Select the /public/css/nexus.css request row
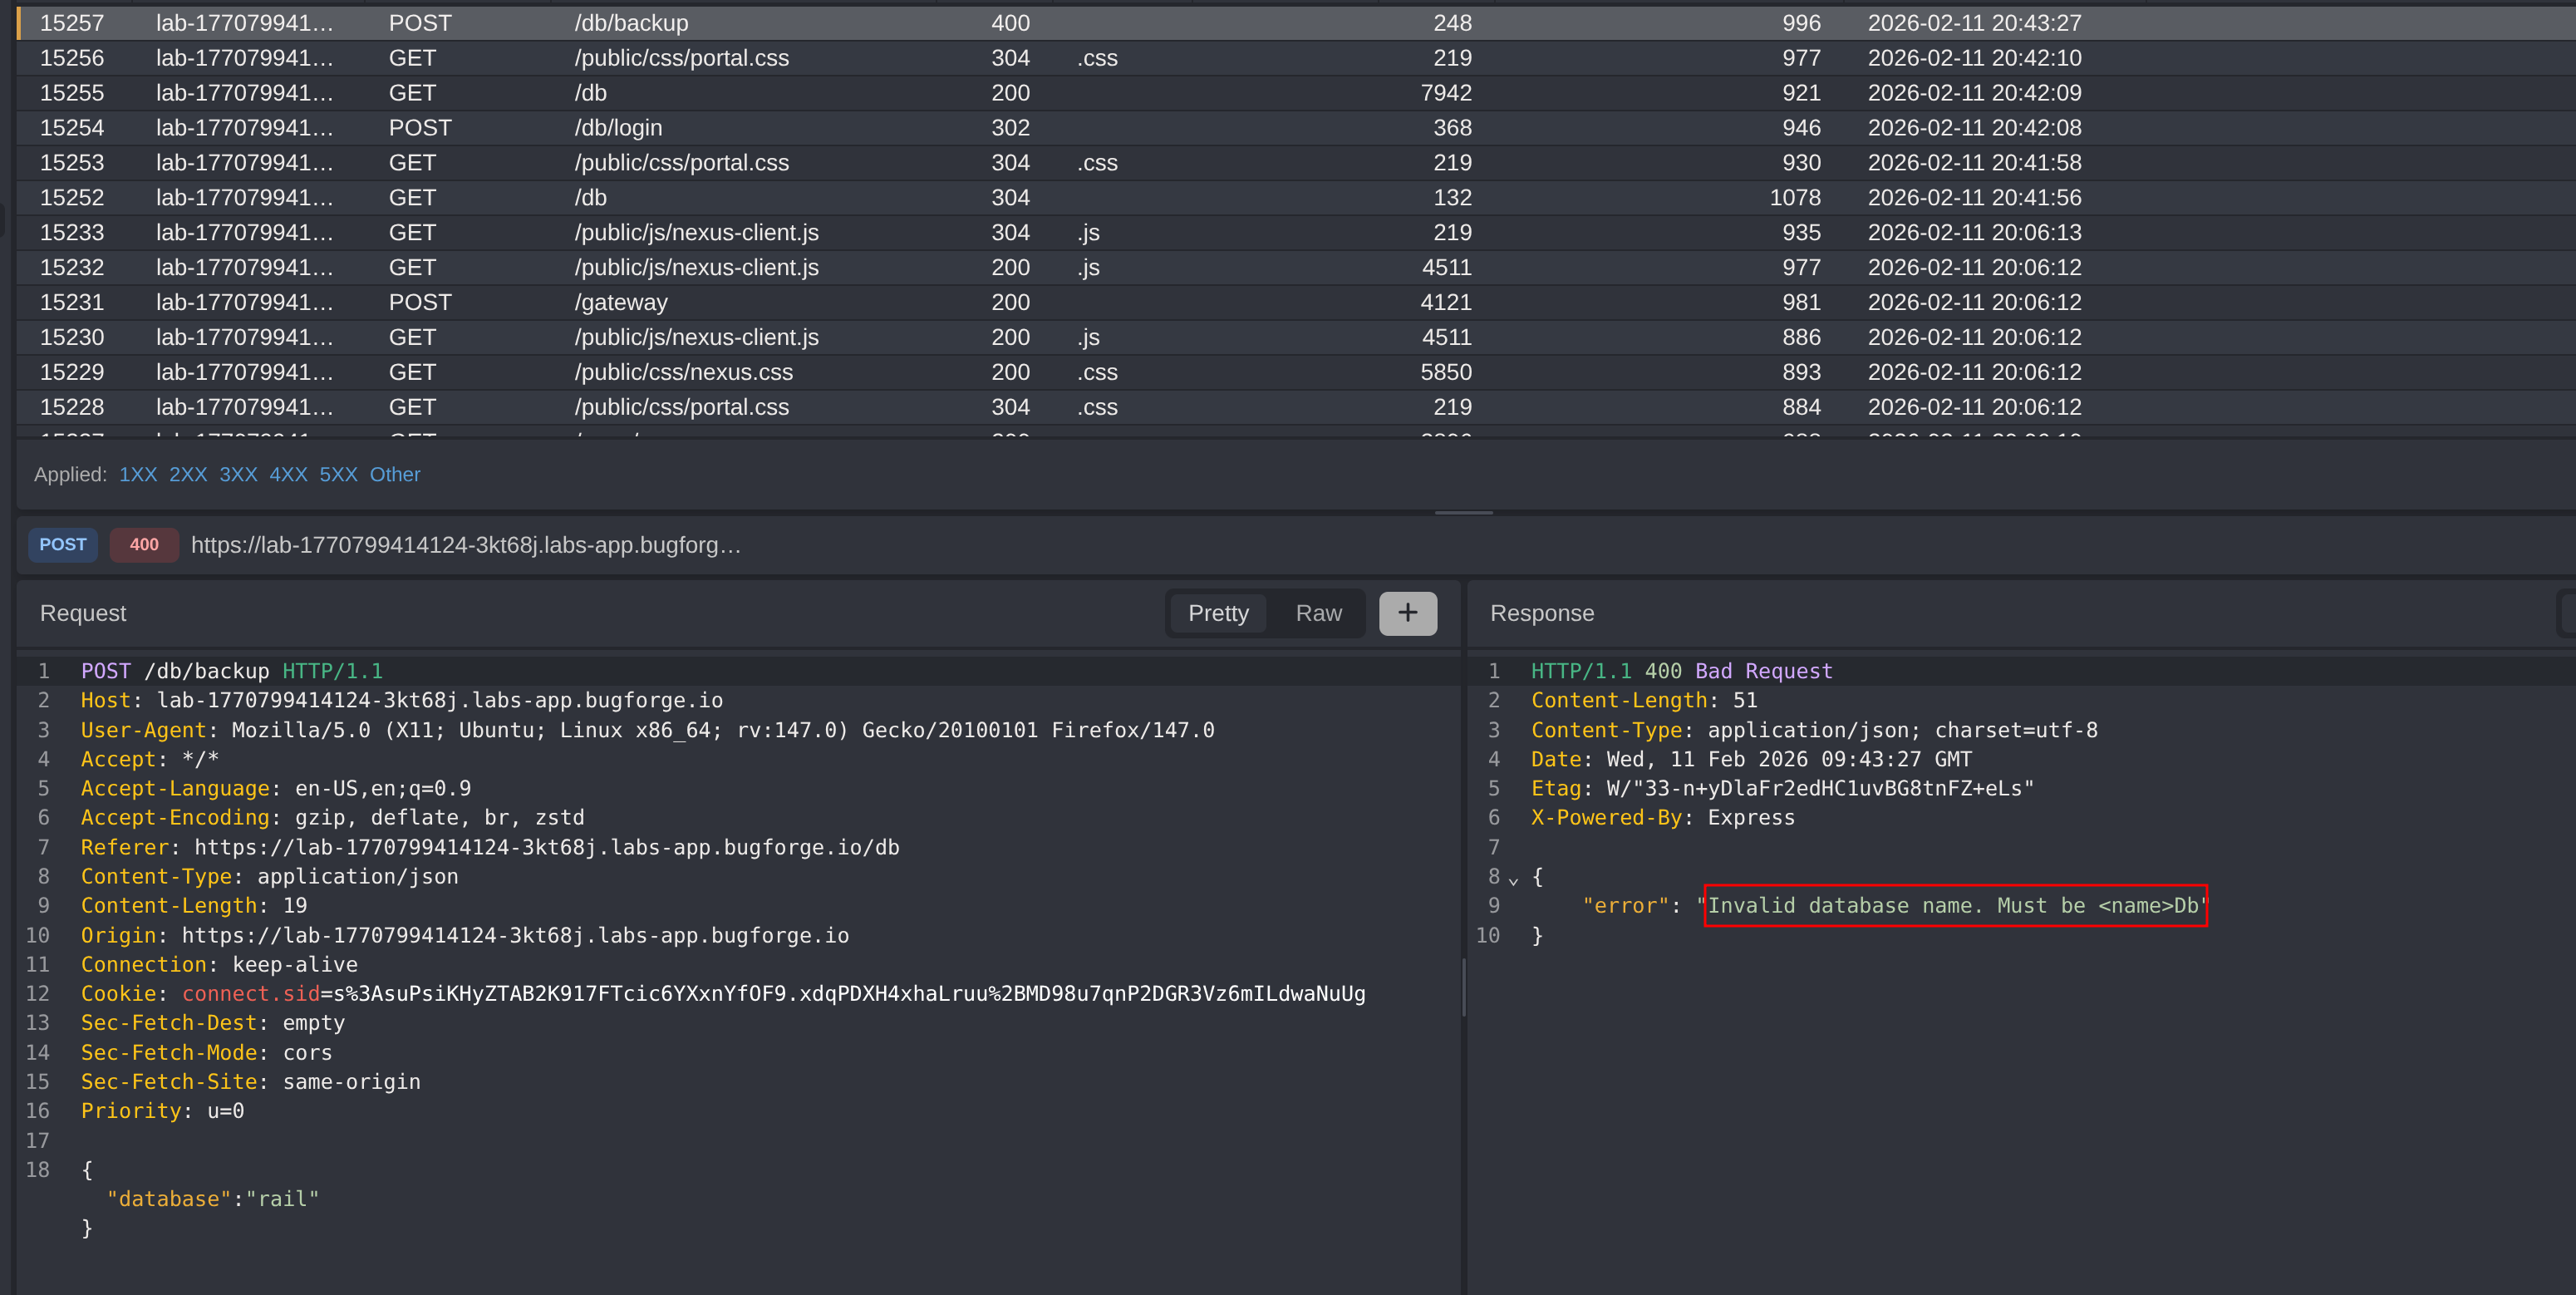 tap(683, 372)
